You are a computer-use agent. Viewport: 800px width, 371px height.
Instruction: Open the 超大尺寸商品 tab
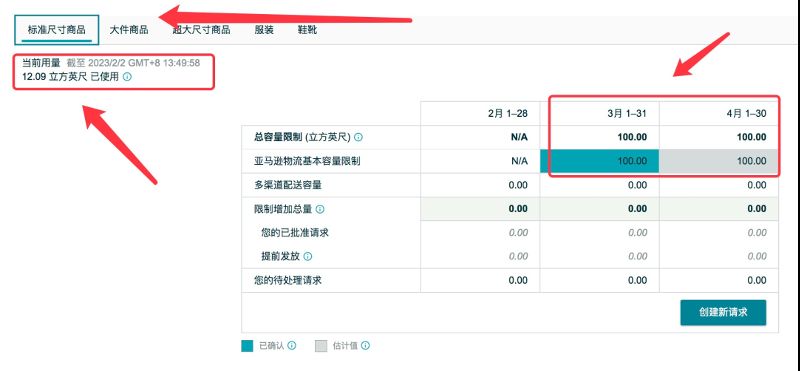point(201,30)
